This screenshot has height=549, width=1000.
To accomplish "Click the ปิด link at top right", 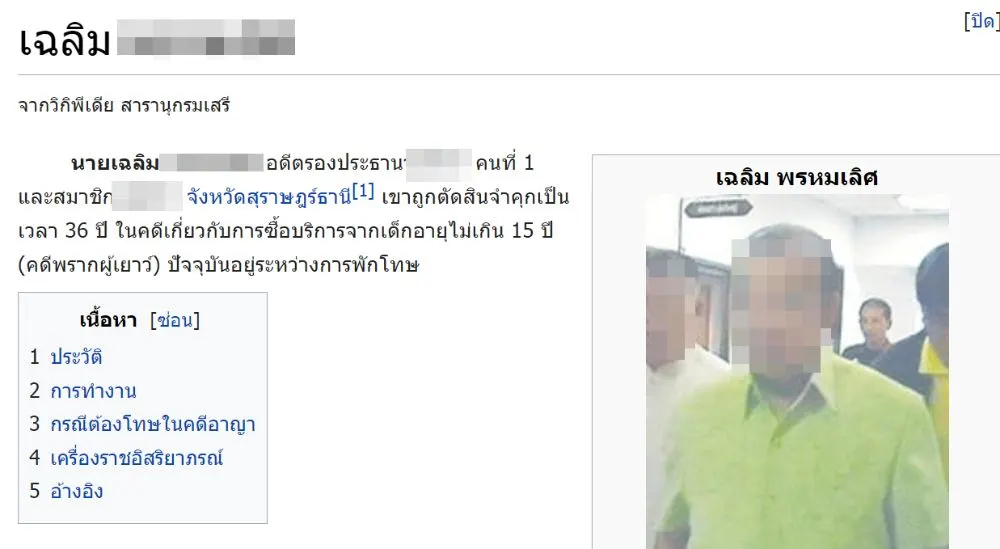I will pos(982,21).
